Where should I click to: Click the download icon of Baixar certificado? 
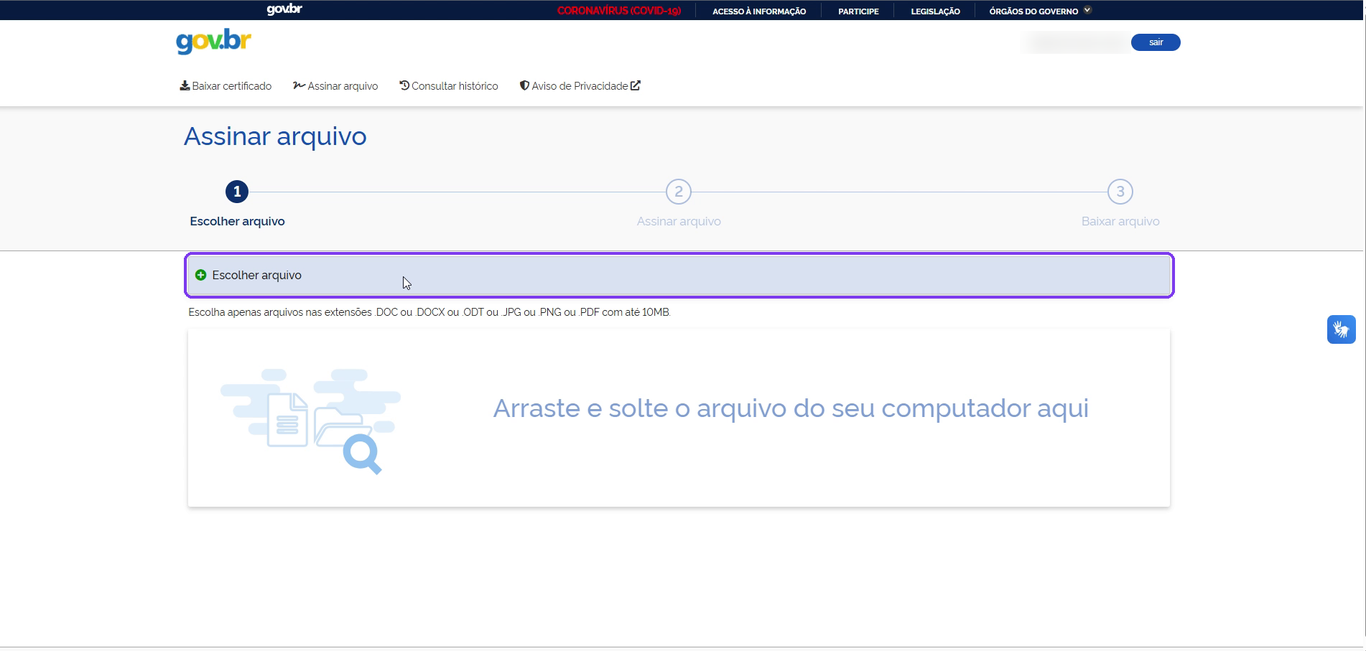pyautogui.click(x=185, y=86)
